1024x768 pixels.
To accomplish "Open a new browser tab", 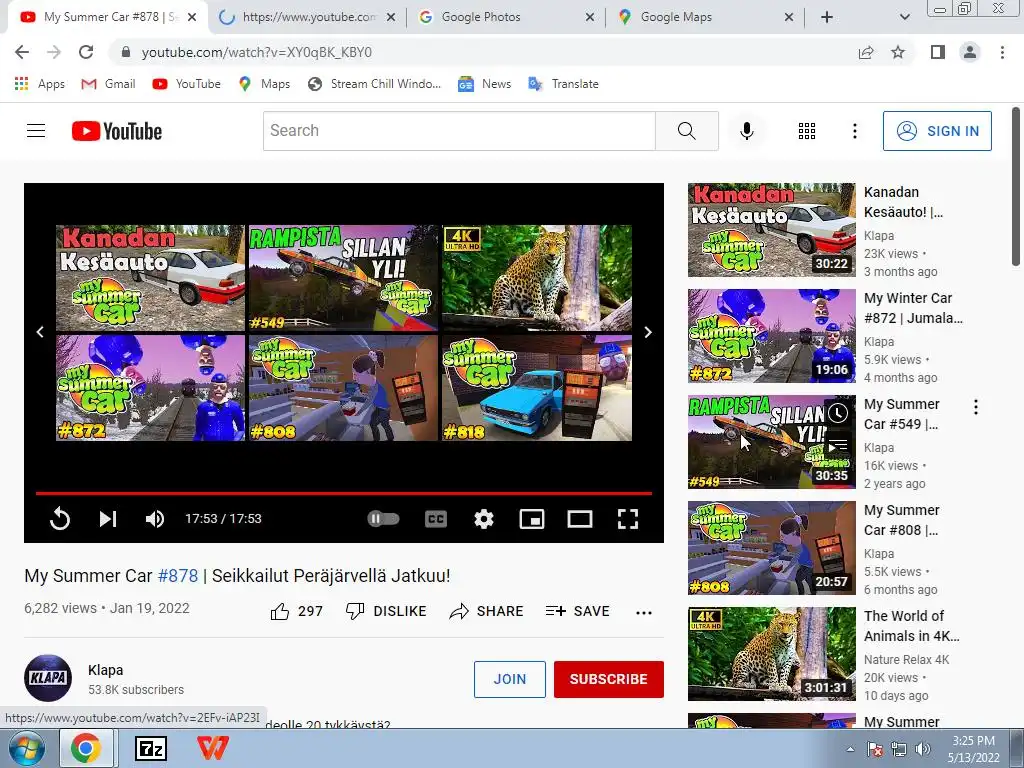I will pos(827,18).
